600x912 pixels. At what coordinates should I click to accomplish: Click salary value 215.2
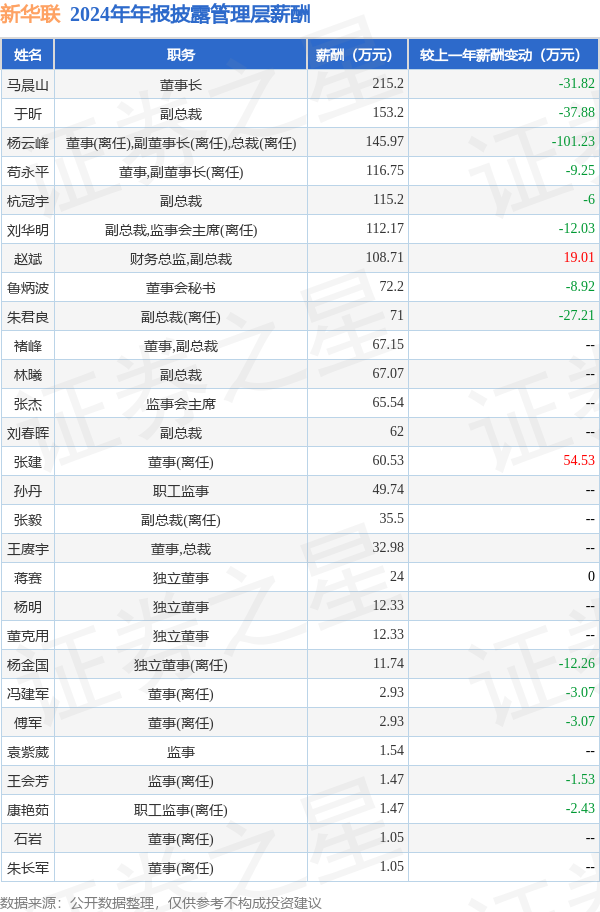click(x=388, y=83)
